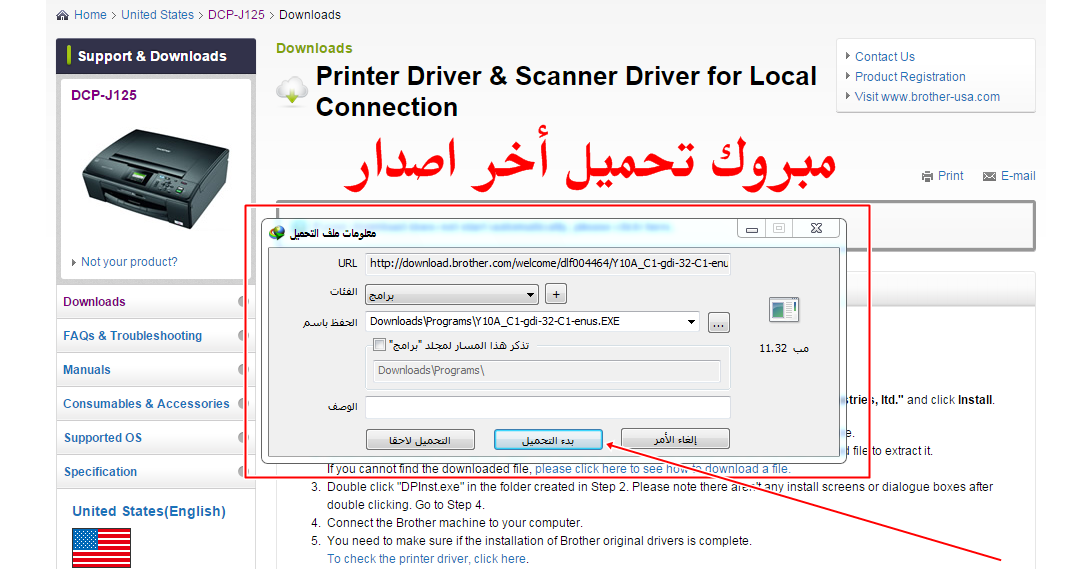Click the IDM logo icon in dialog title bar
The width and height of the screenshot is (1083, 569).
277,233
